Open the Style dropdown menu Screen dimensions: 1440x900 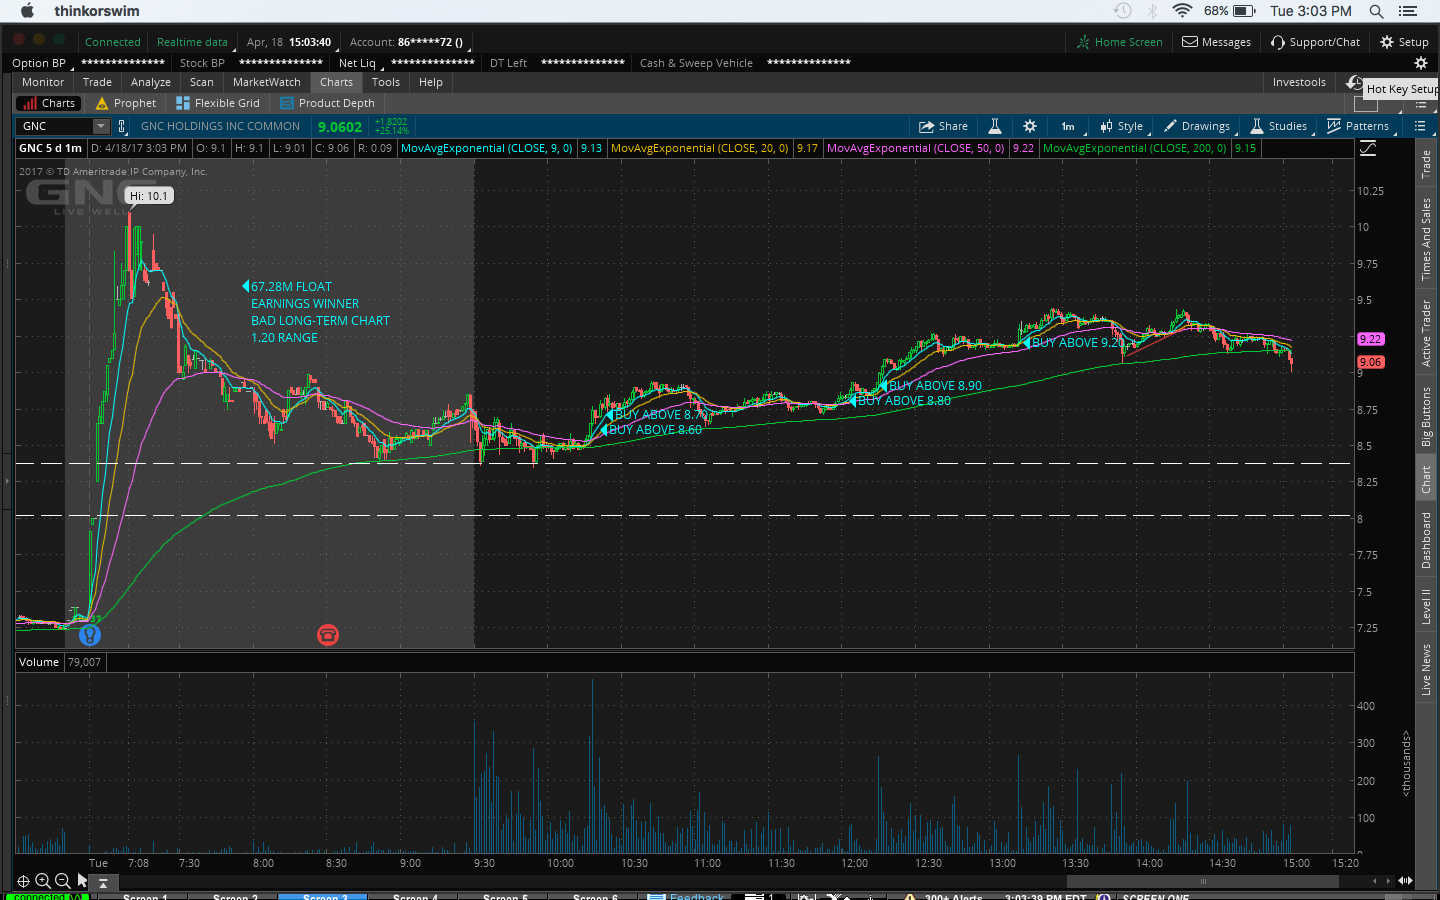click(x=1122, y=126)
